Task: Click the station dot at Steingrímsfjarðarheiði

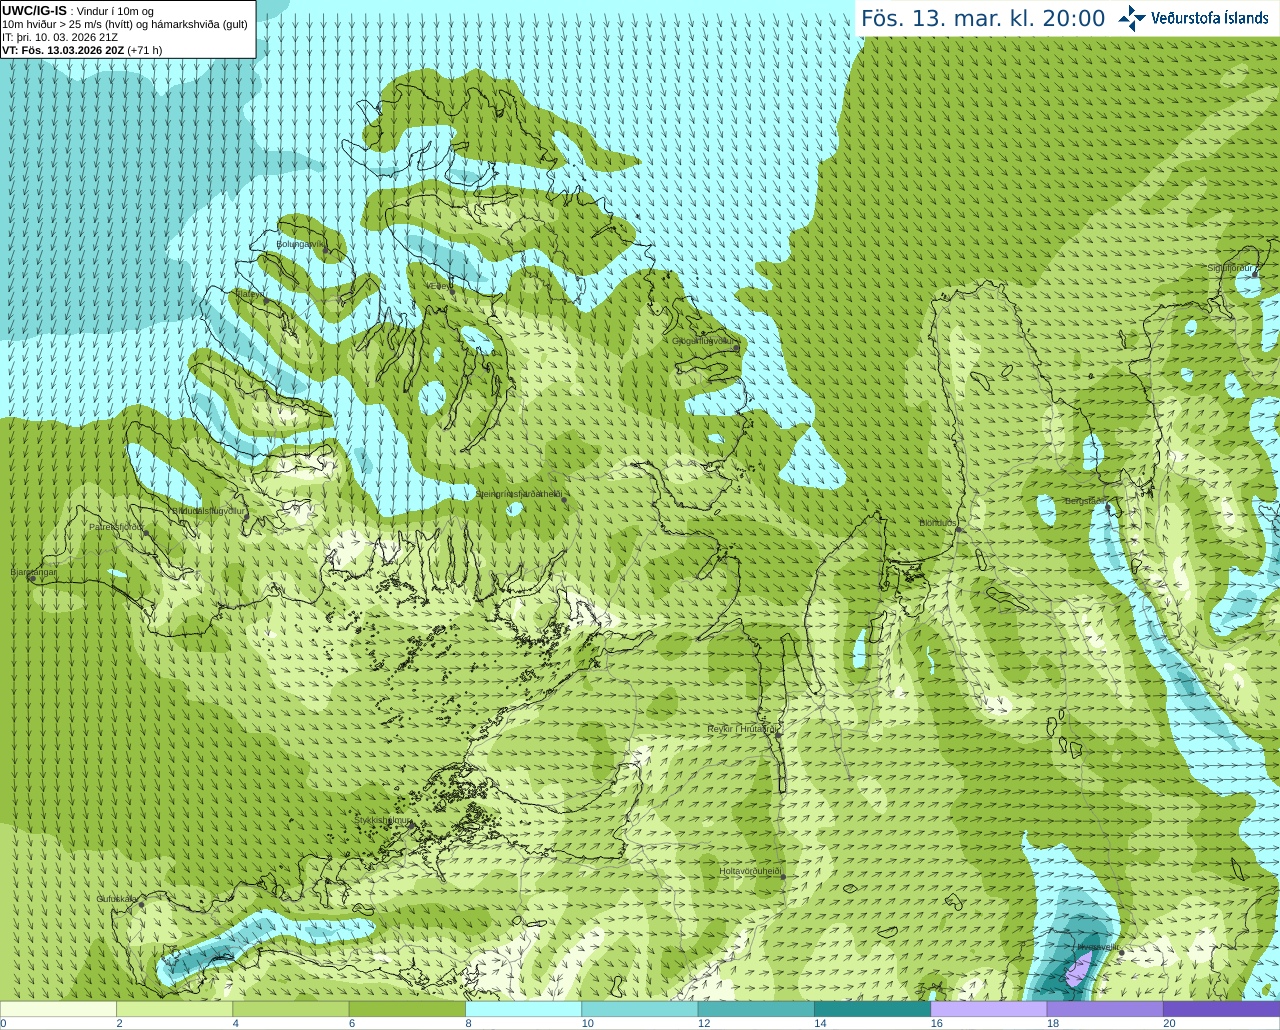Action: pyautogui.click(x=565, y=500)
